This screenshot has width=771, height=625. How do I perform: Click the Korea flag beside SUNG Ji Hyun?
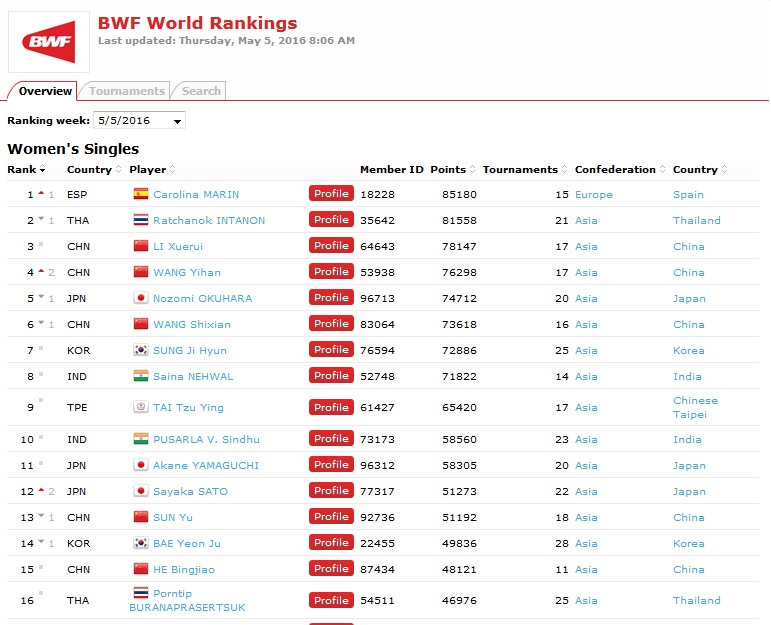tap(141, 350)
